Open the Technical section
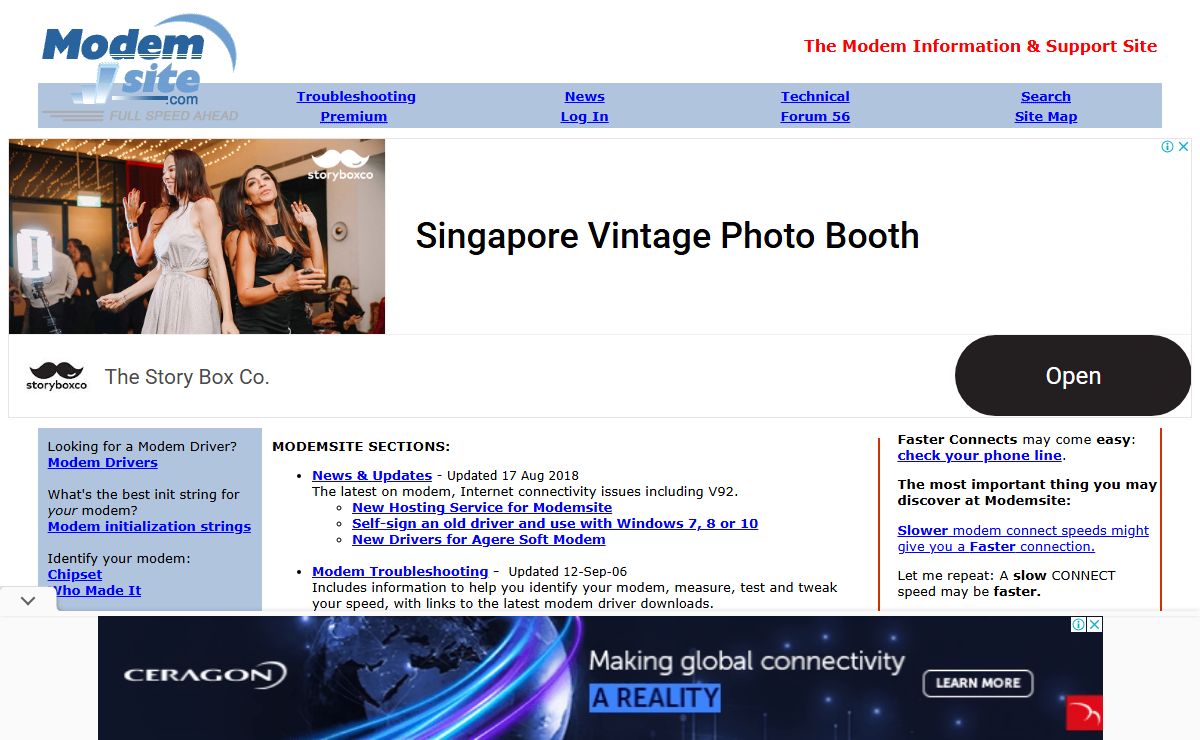 (815, 97)
